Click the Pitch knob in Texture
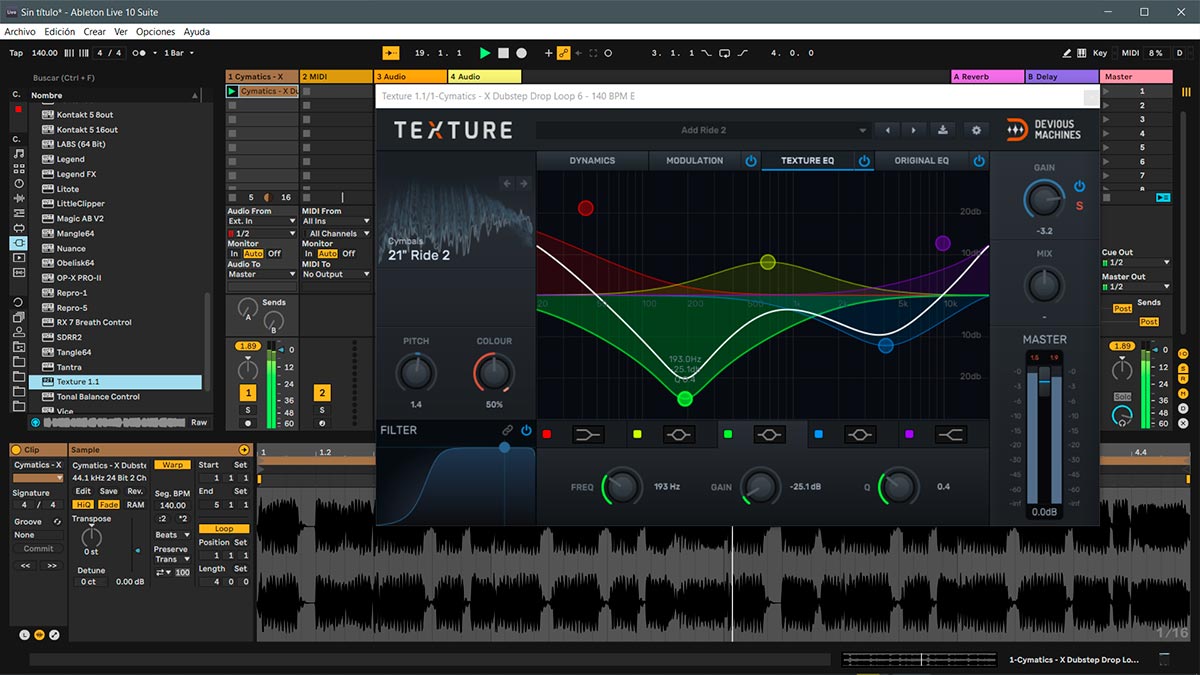1200x675 pixels. click(416, 374)
